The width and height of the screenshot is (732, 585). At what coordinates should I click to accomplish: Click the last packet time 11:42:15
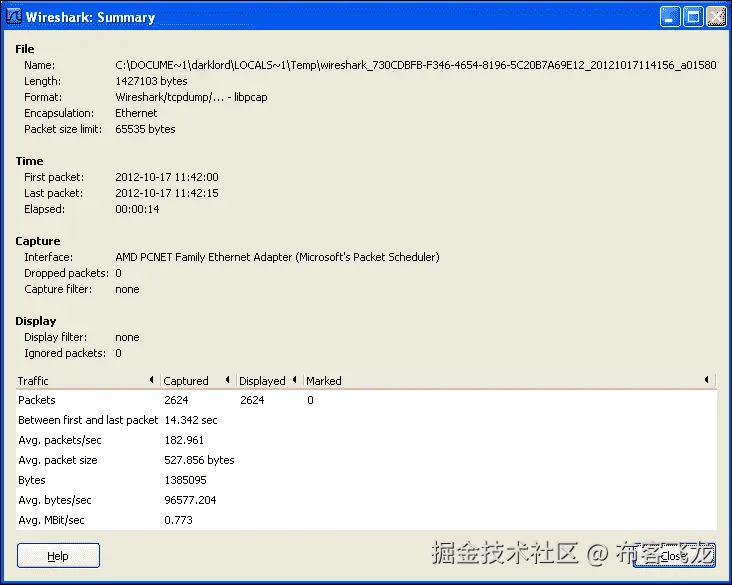point(167,193)
